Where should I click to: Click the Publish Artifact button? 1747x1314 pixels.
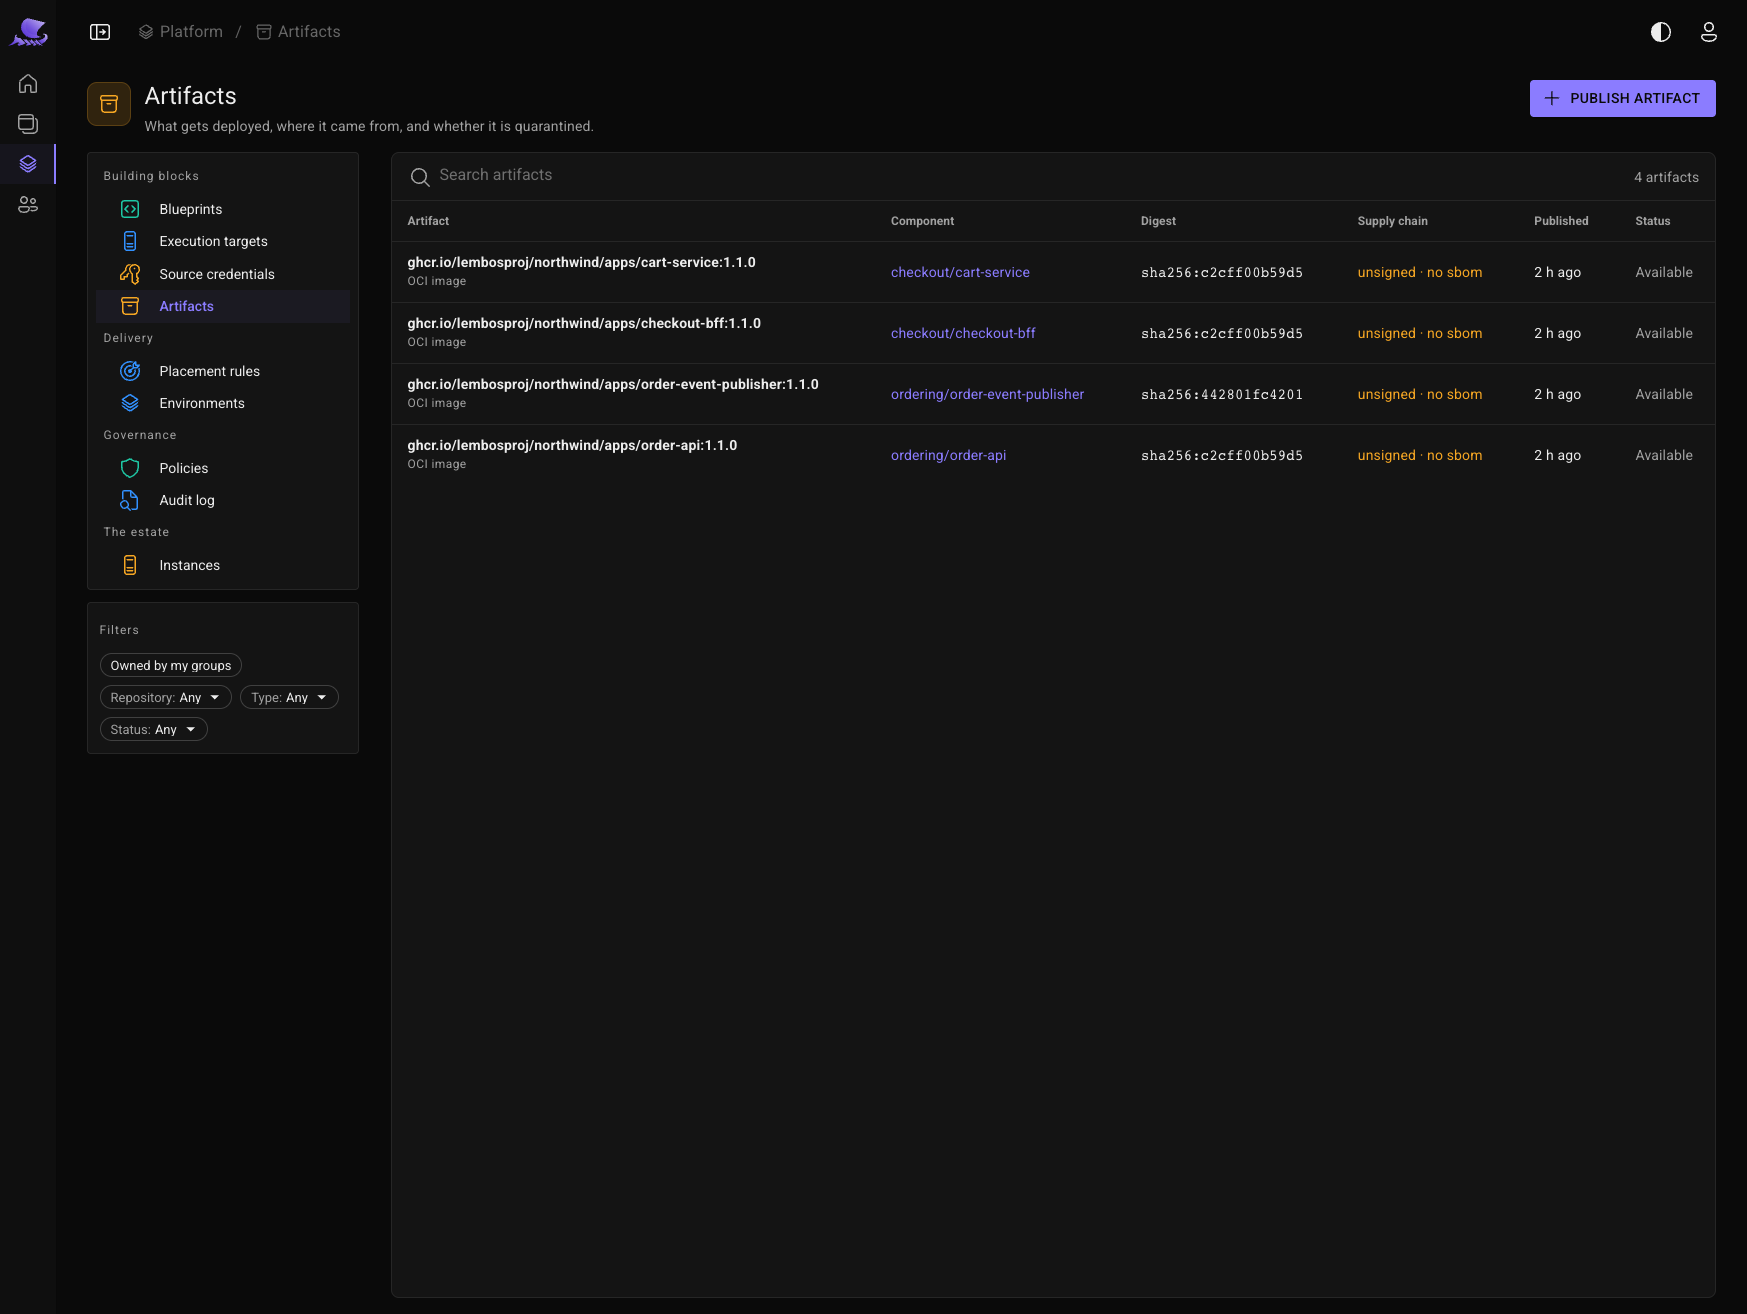click(x=1622, y=98)
